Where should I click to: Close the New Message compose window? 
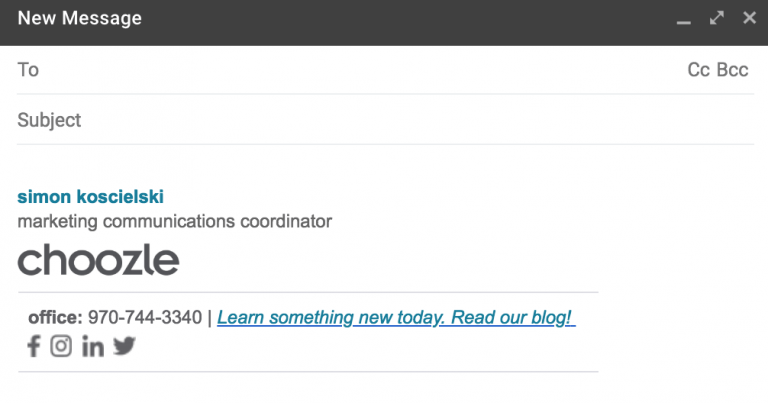[749, 18]
